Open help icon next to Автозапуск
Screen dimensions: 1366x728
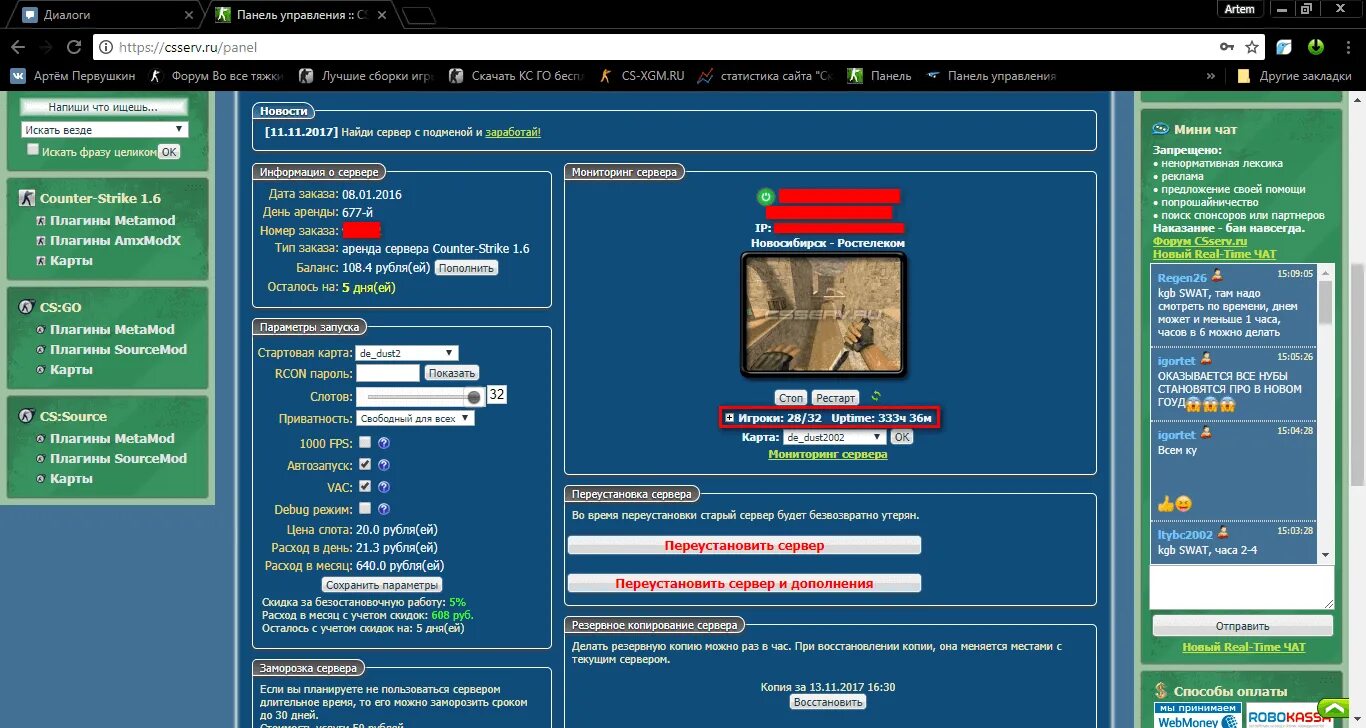click(x=384, y=465)
